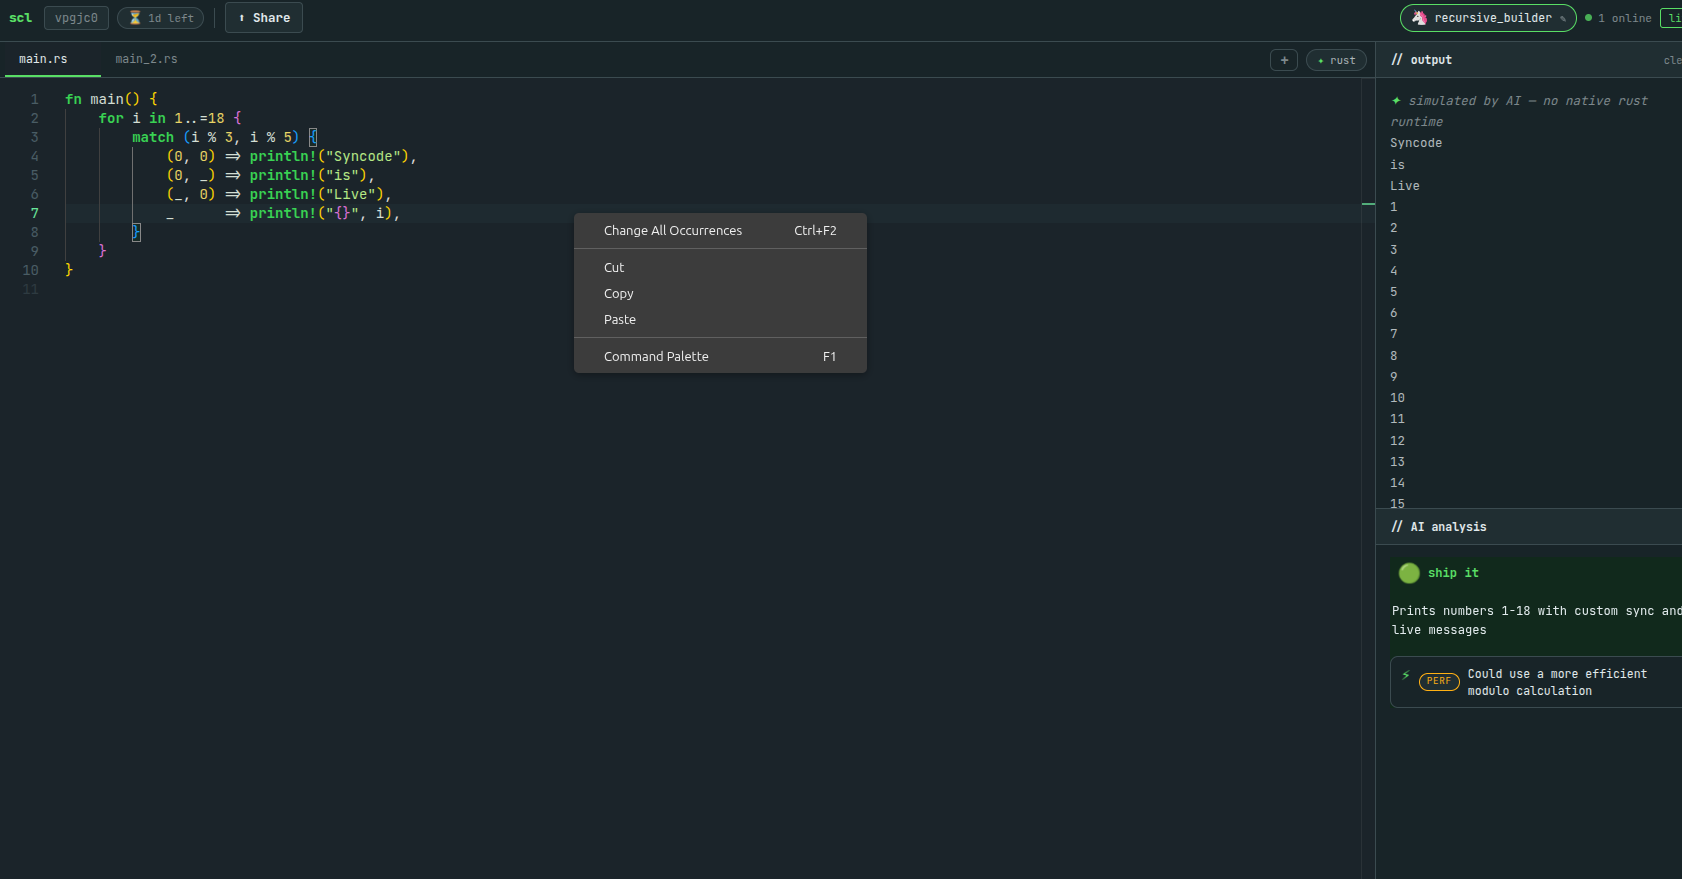Click the PERF badge
This screenshot has height=879, width=1682.
pos(1439,681)
